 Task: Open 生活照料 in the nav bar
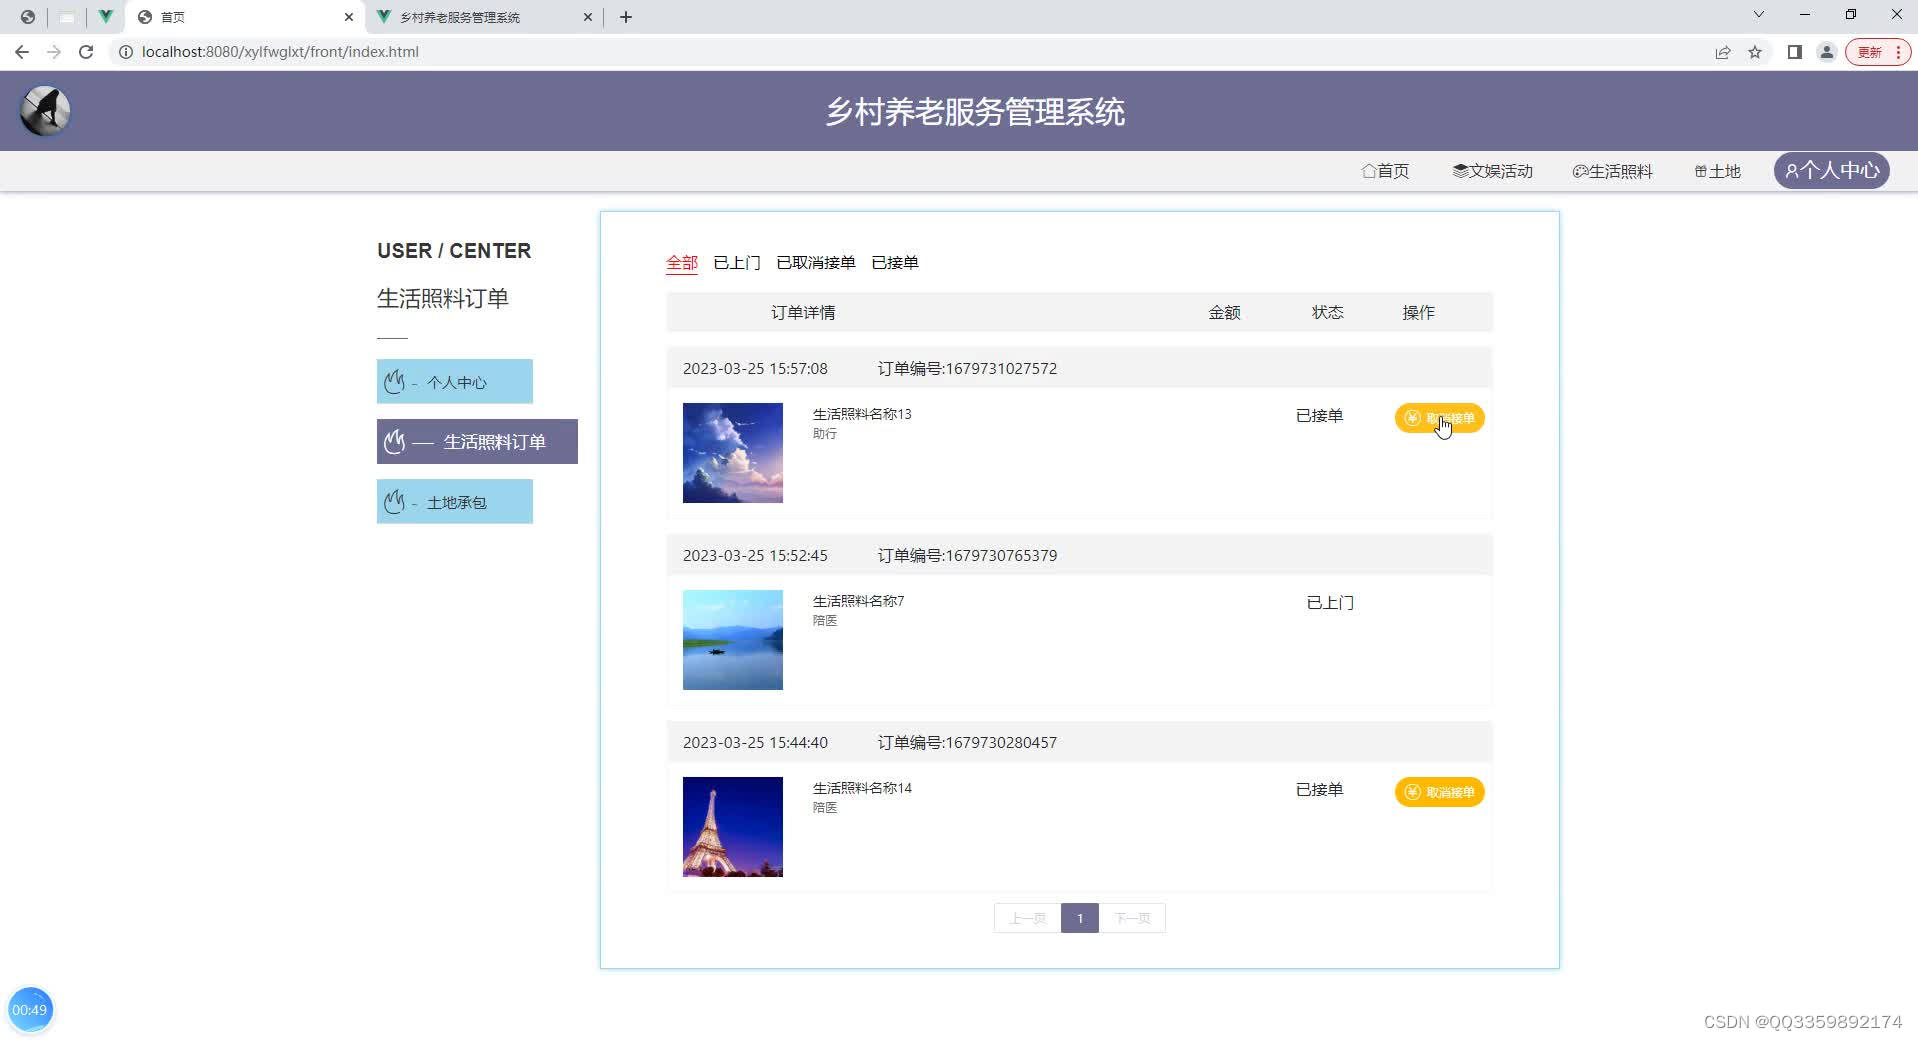click(1612, 171)
